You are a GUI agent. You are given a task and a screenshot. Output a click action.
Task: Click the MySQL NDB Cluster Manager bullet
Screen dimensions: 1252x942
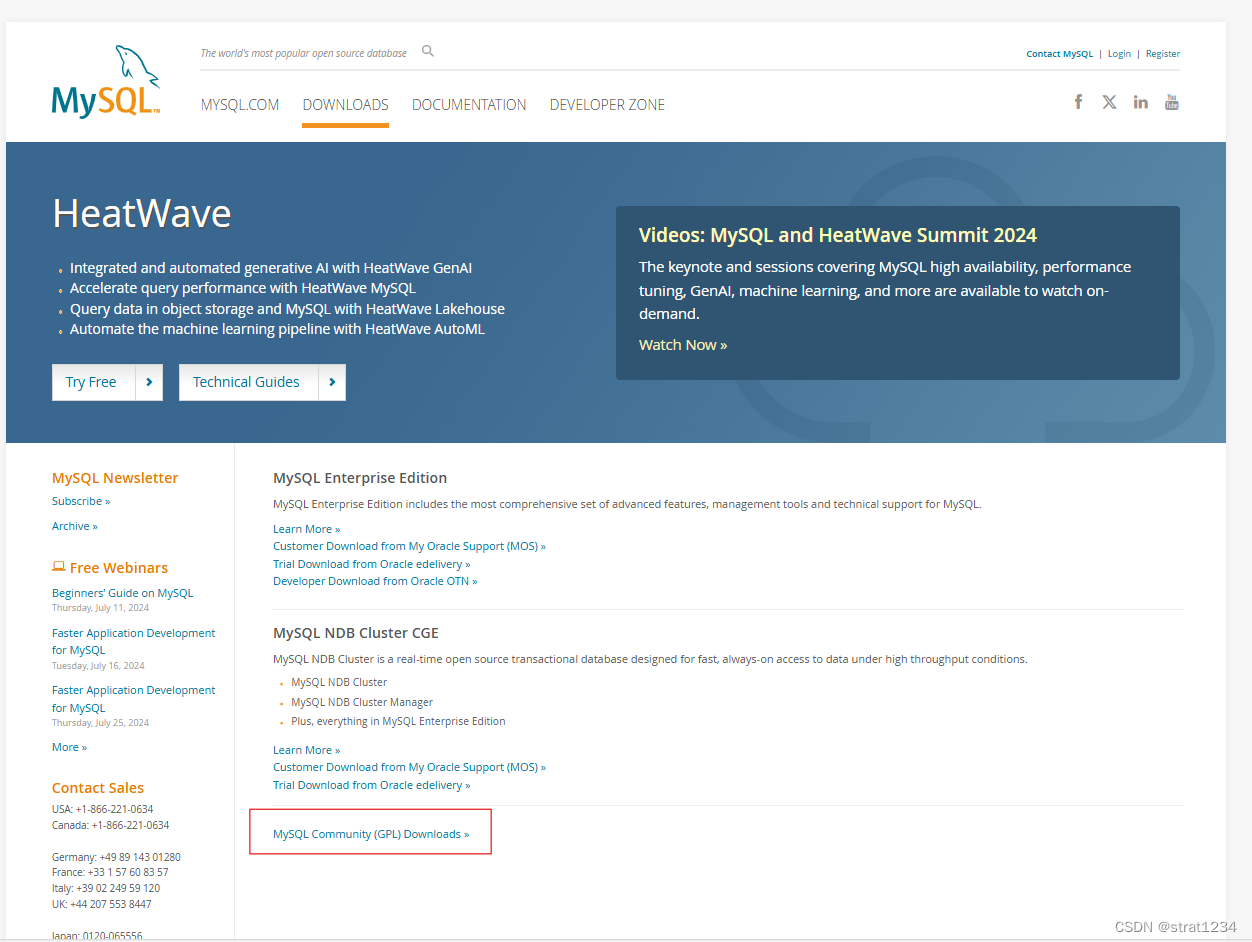[x=362, y=702]
